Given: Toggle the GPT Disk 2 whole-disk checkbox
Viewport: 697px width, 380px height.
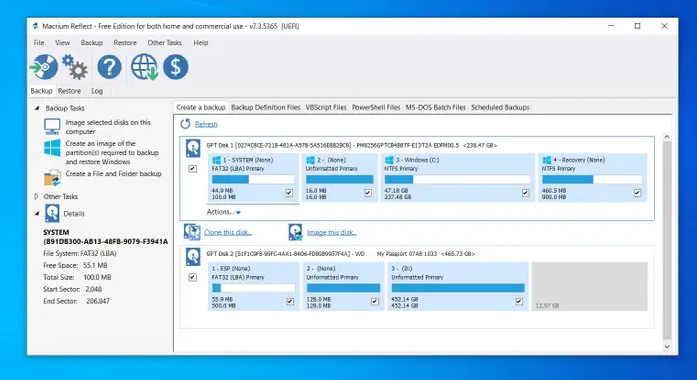Looking at the screenshot, I should point(192,277).
